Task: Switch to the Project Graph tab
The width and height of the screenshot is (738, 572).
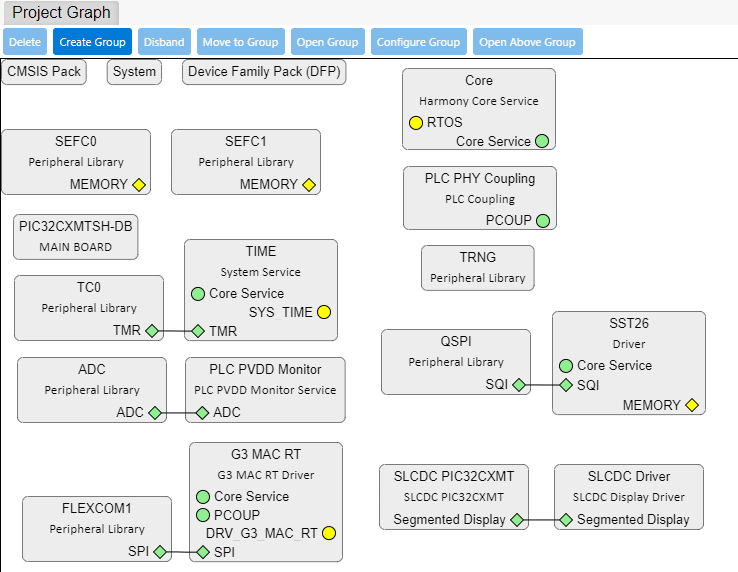Action: click(x=60, y=13)
